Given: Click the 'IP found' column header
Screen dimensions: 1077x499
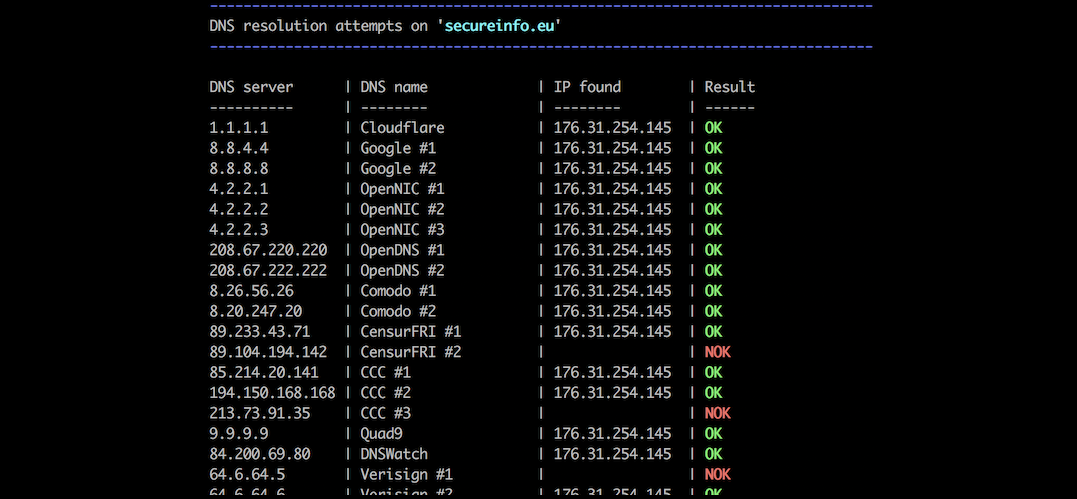Looking at the screenshot, I should (x=587, y=87).
